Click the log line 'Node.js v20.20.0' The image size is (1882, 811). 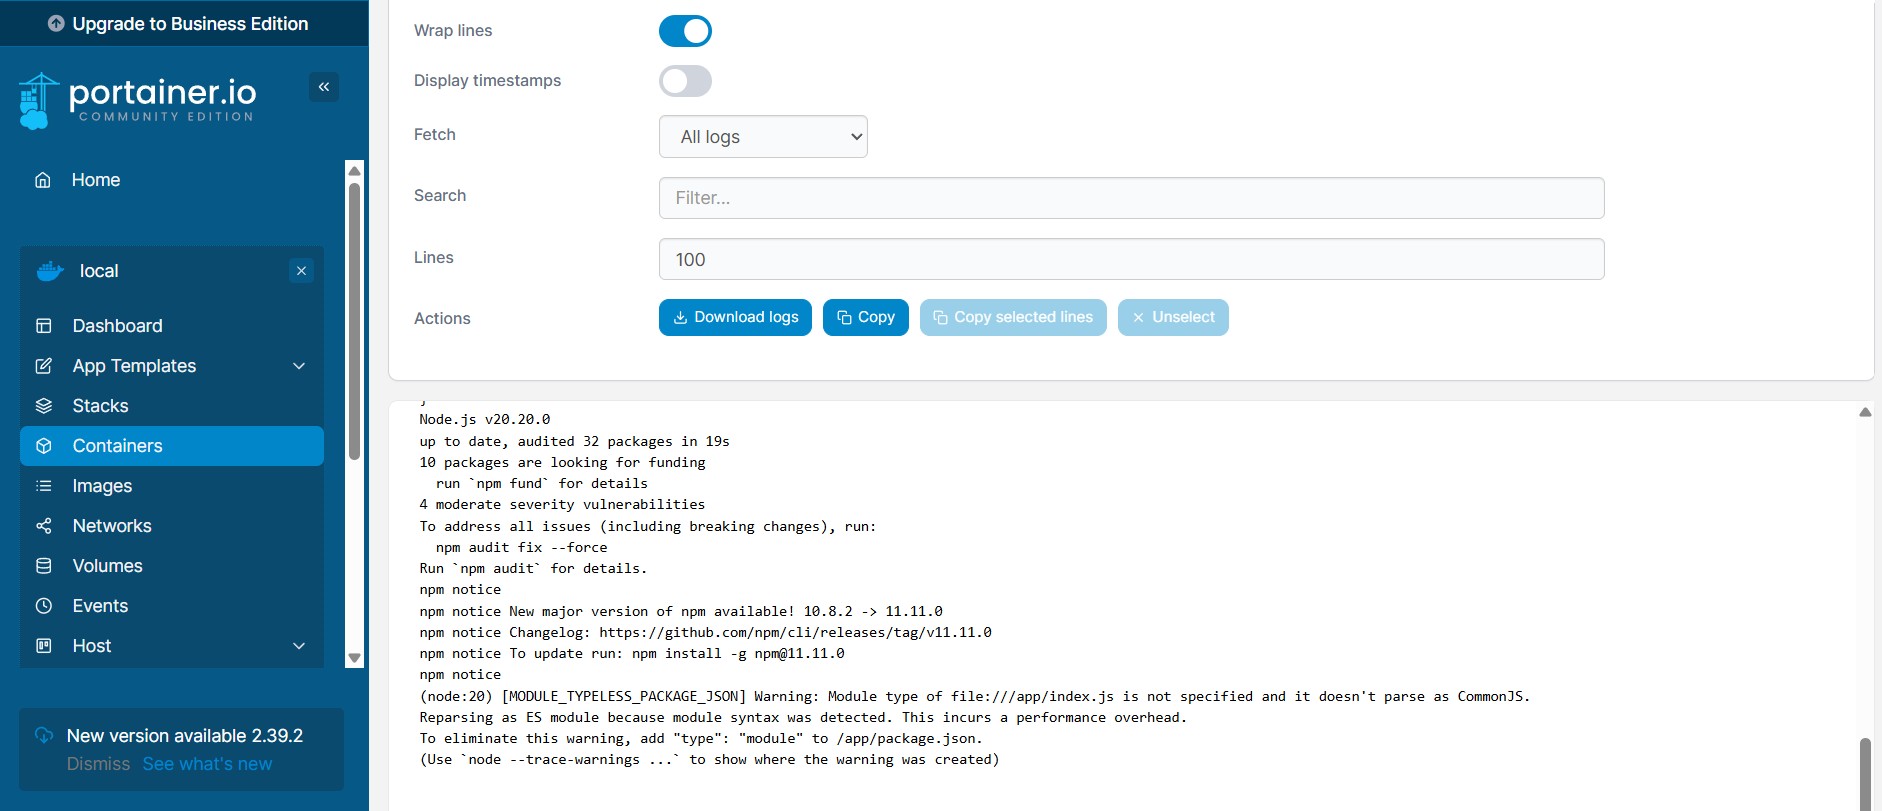(485, 420)
